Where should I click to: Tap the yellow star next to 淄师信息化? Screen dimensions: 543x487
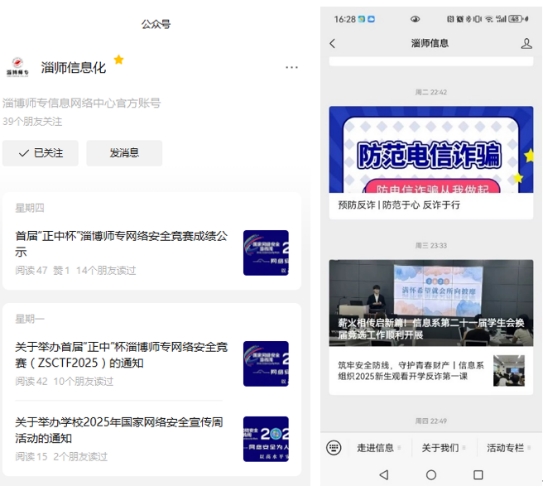pyautogui.click(x=119, y=60)
